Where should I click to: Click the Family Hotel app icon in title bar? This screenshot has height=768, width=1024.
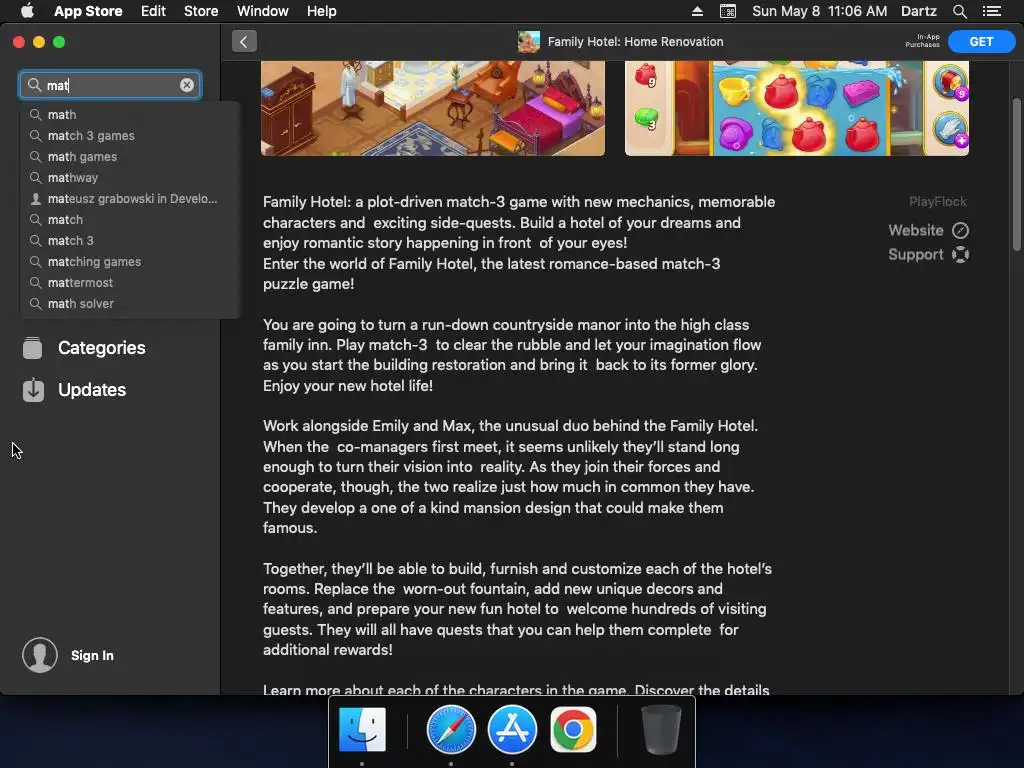click(x=529, y=42)
